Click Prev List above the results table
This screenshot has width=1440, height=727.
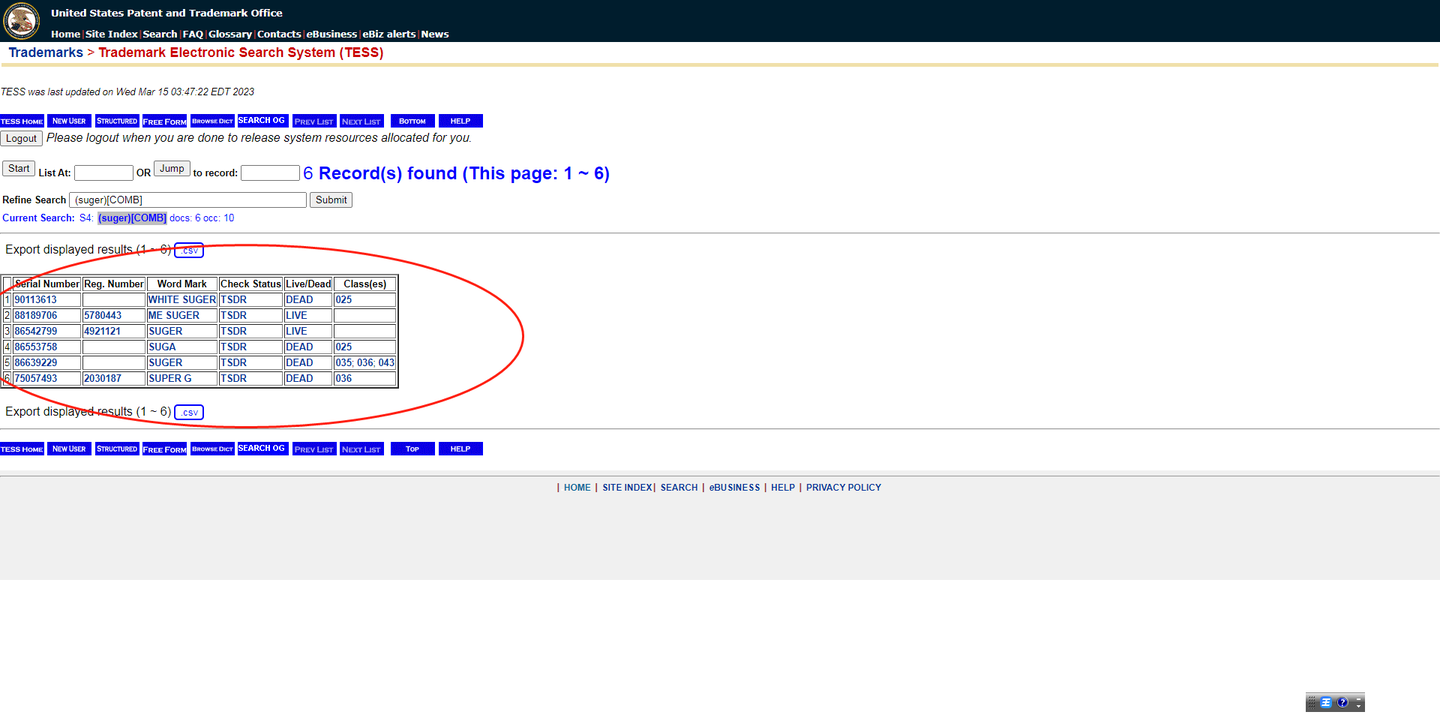click(x=314, y=121)
